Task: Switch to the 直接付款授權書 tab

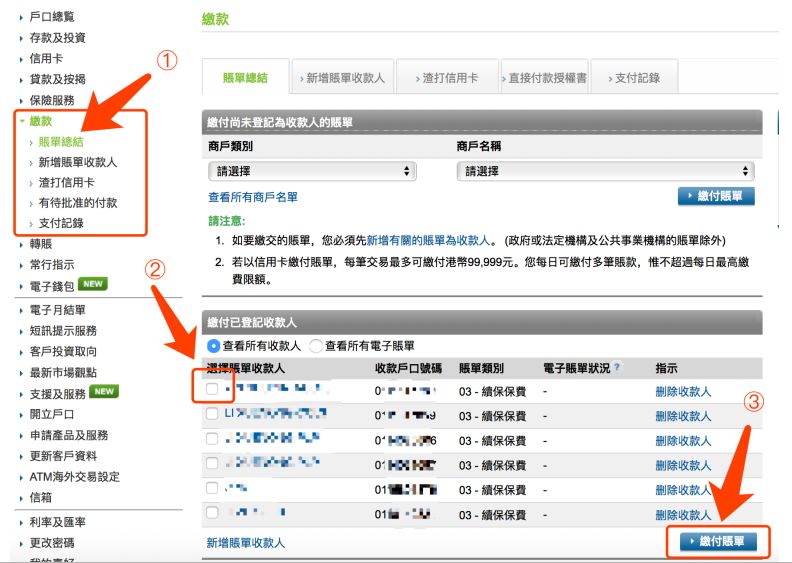Action: (x=544, y=77)
